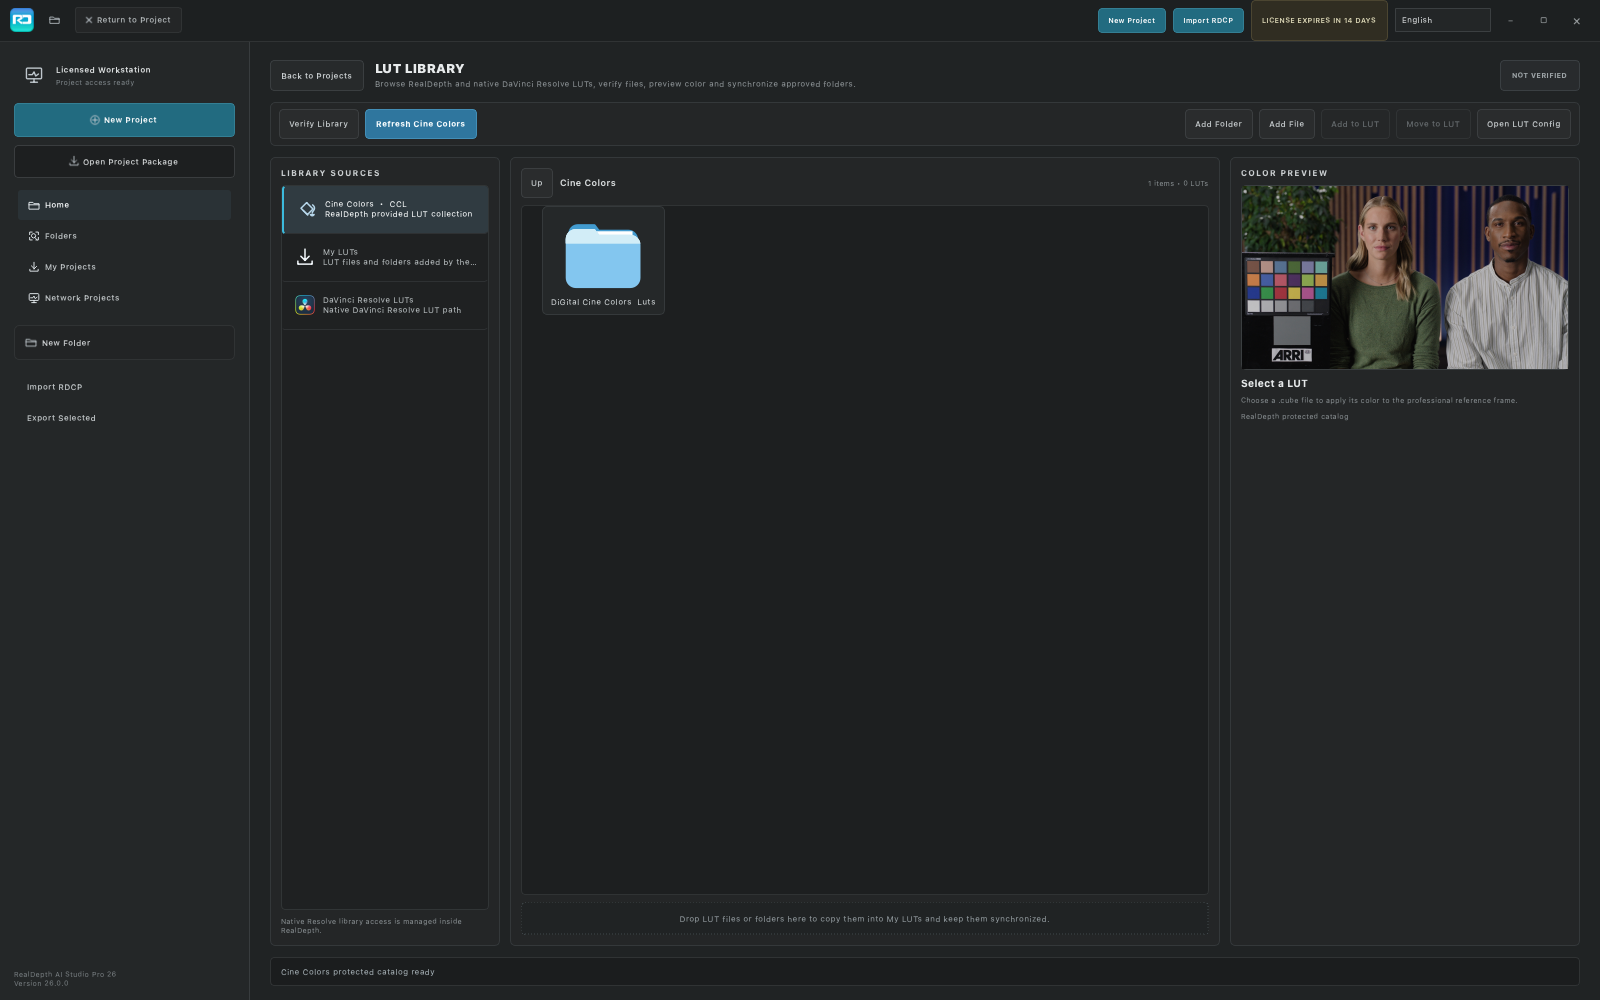The image size is (1600, 1000).
Task: Click the RealDepth app logo icon
Action: click(22, 20)
